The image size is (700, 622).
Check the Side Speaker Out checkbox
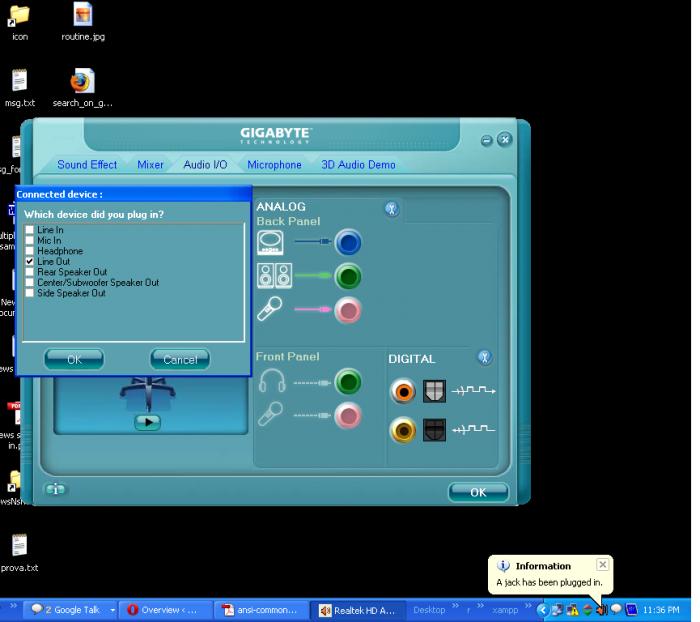29,293
